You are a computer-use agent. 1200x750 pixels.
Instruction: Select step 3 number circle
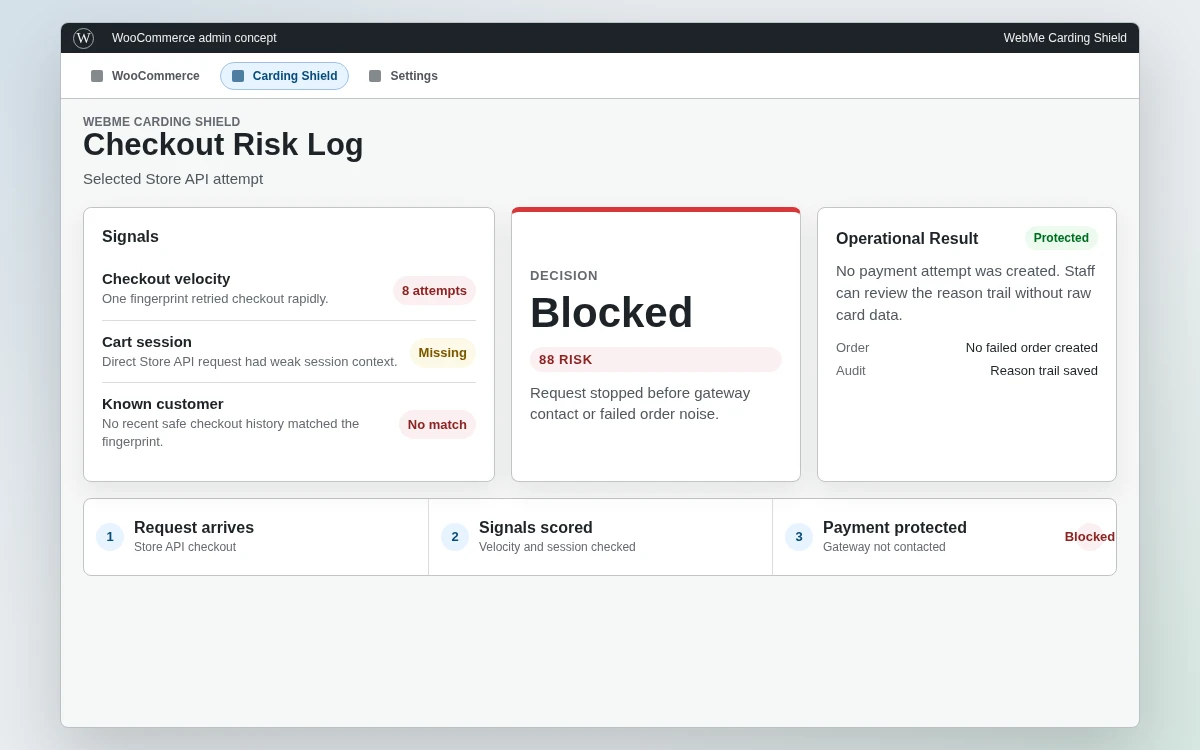pyautogui.click(x=799, y=537)
